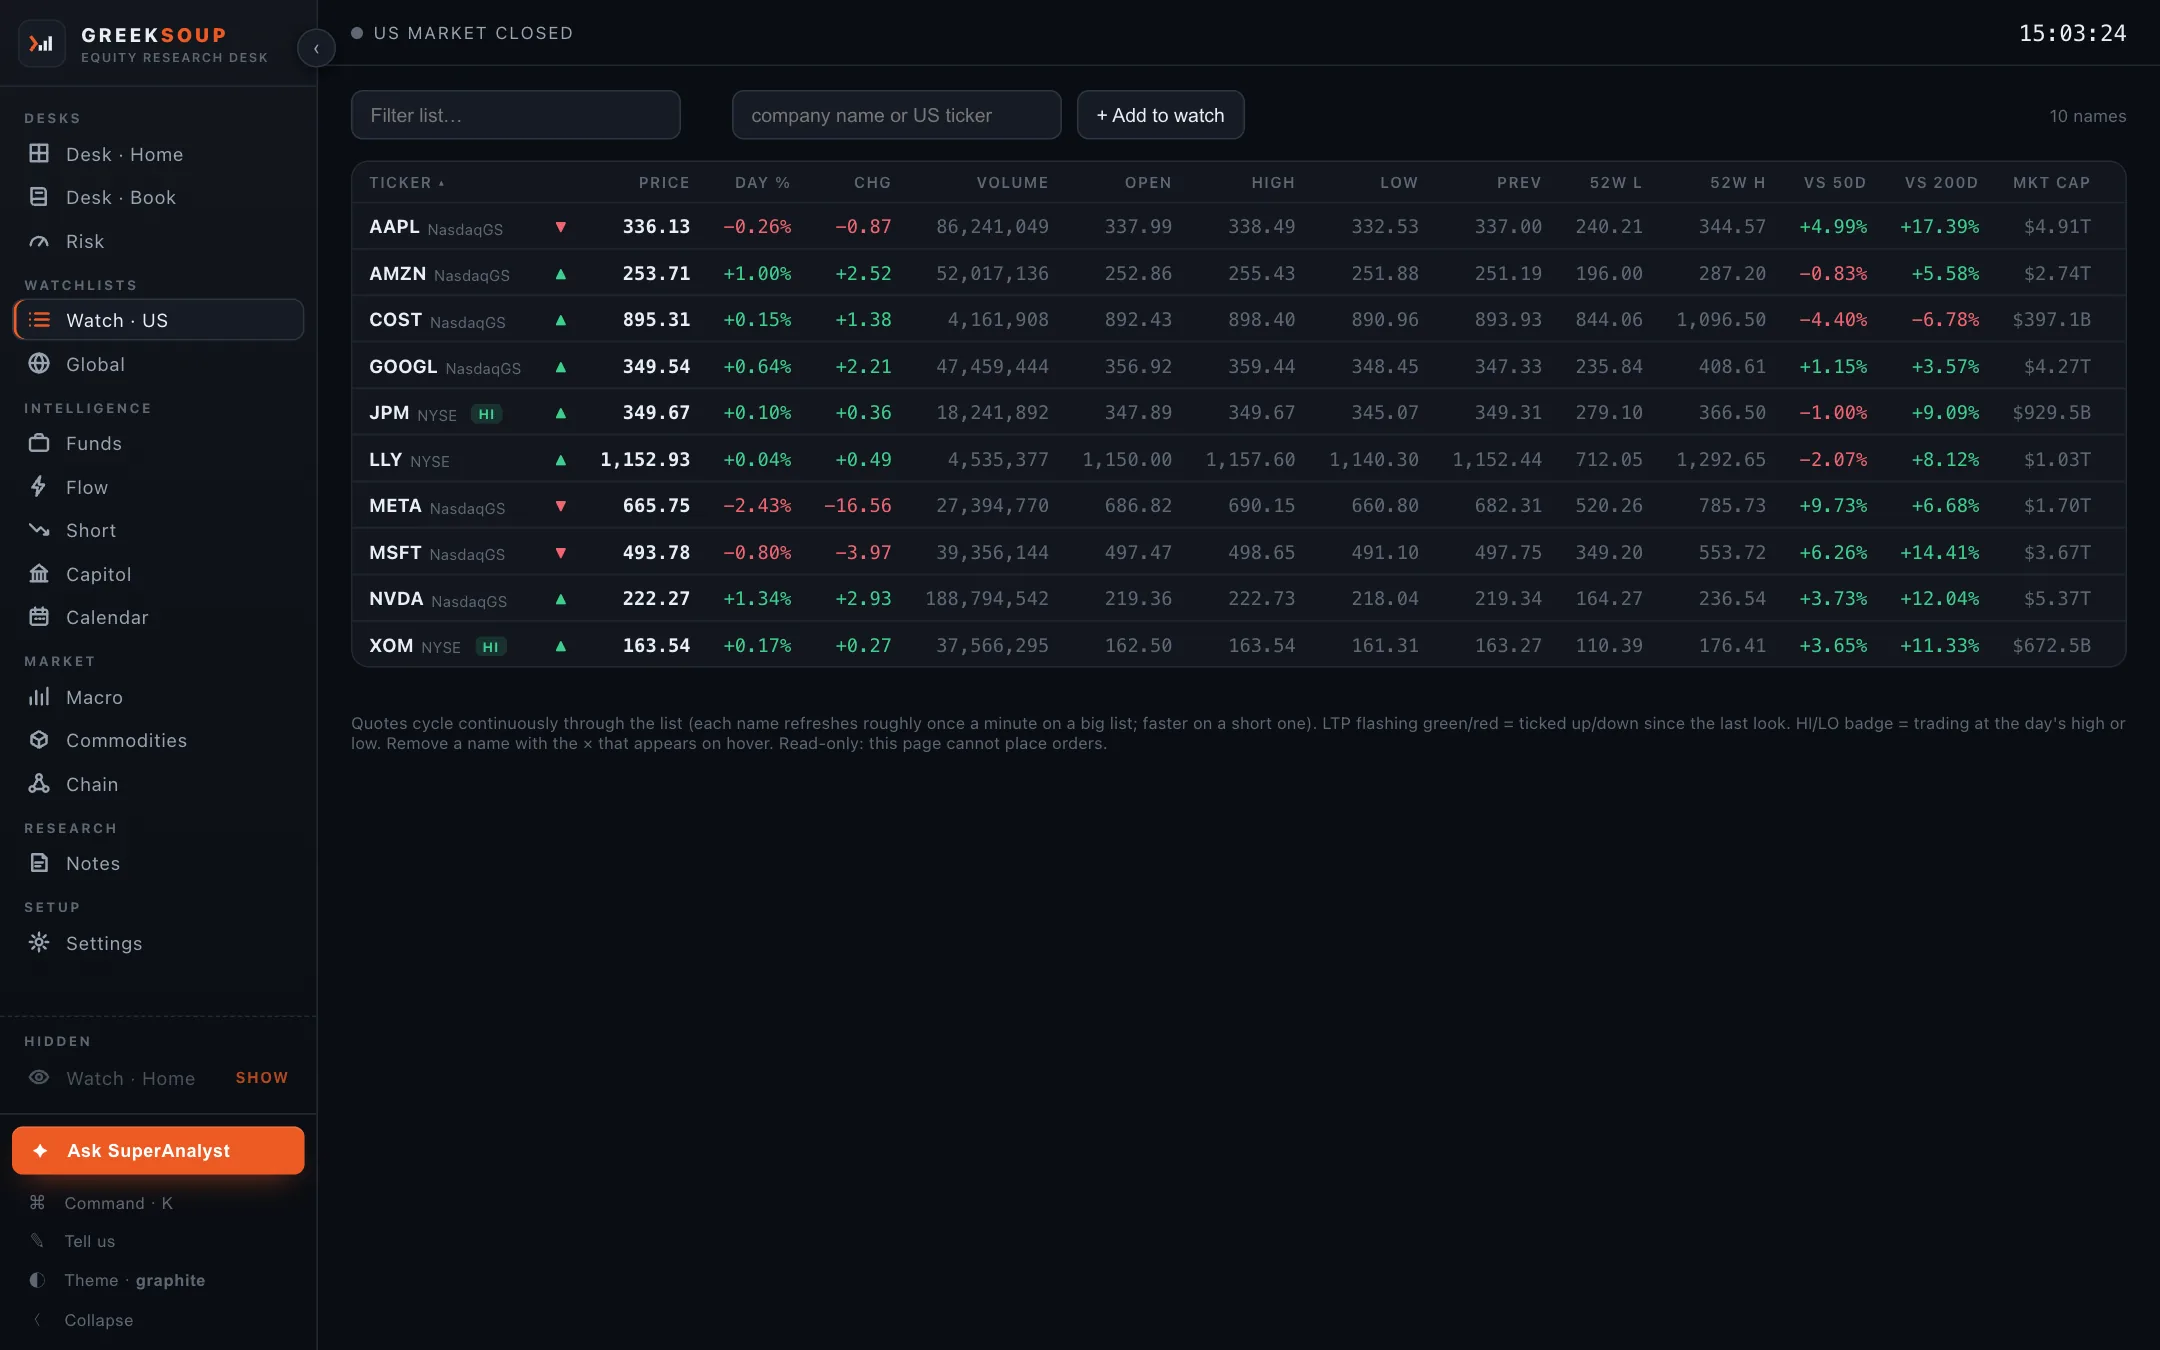Viewport: 2160px width, 1350px height.
Task: Click the Theme half-circle icon
Action: pos(37,1279)
